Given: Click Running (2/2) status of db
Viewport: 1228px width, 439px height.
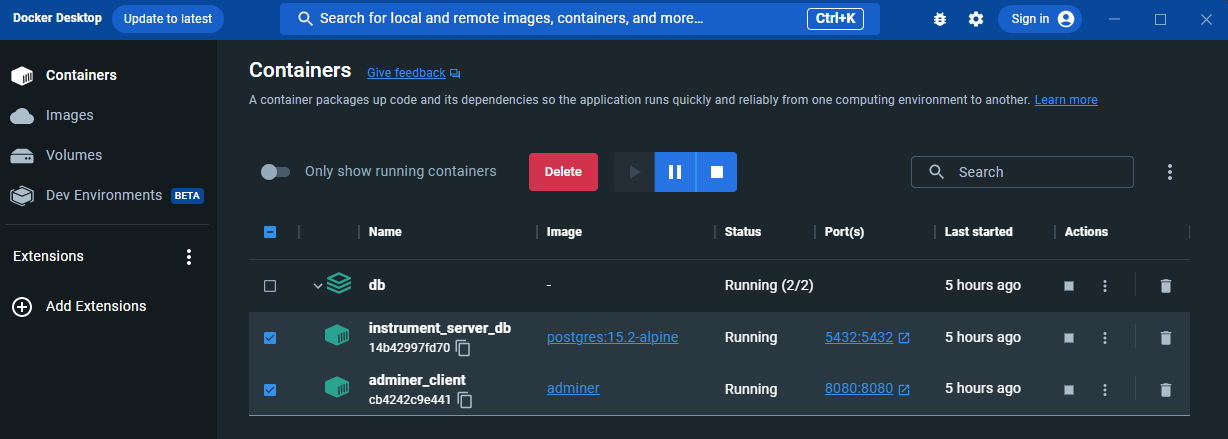Looking at the screenshot, I should [x=769, y=285].
